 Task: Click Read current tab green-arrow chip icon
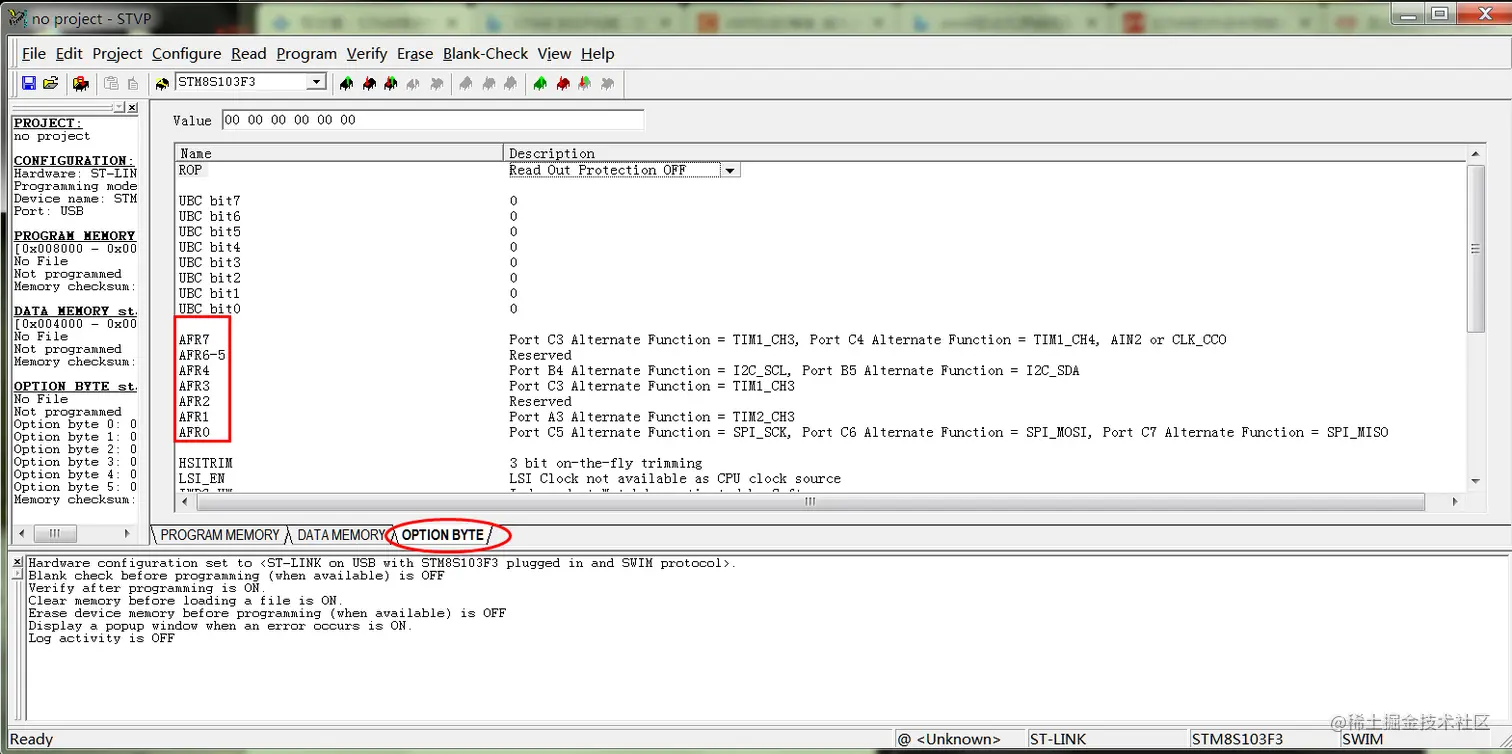click(346, 83)
